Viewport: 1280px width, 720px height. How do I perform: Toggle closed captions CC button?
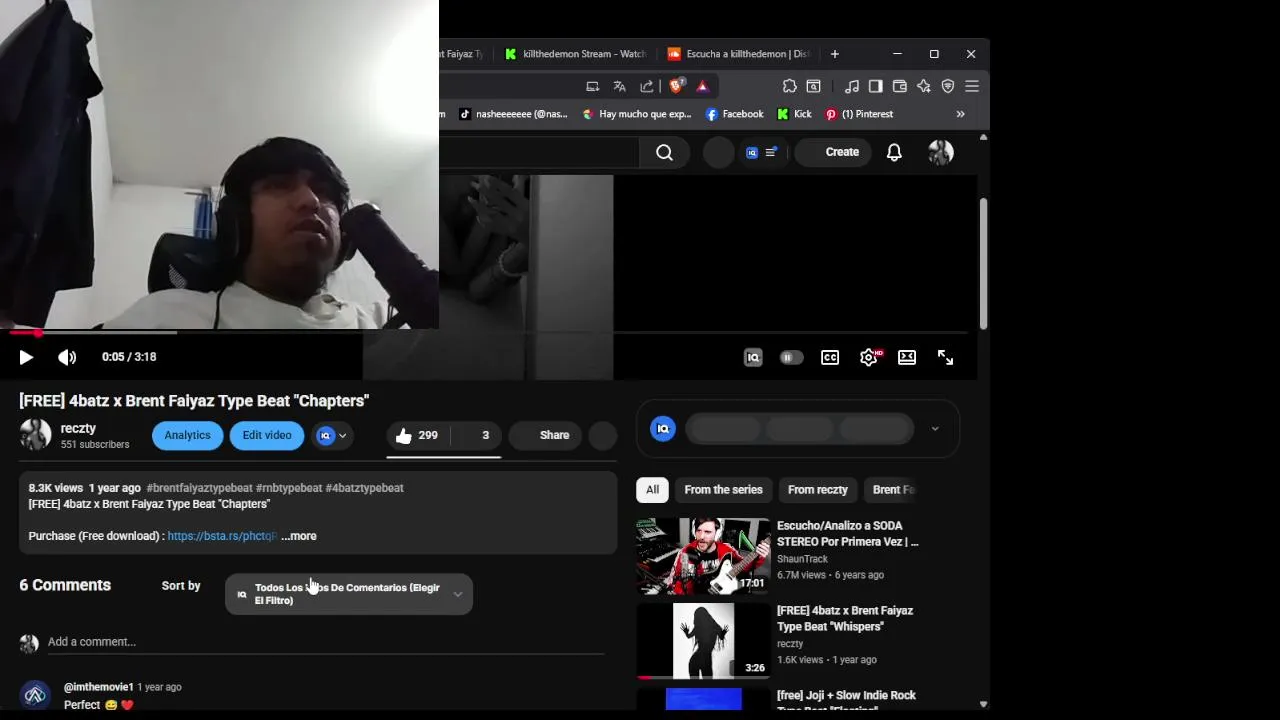click(830, 357)
